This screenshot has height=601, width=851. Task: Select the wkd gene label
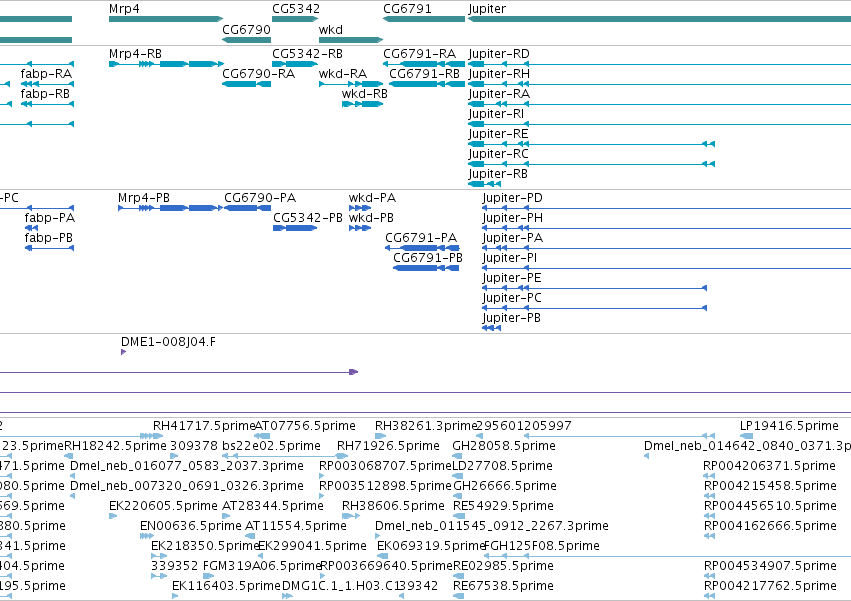pyautogui.click(x=331, y=29)
